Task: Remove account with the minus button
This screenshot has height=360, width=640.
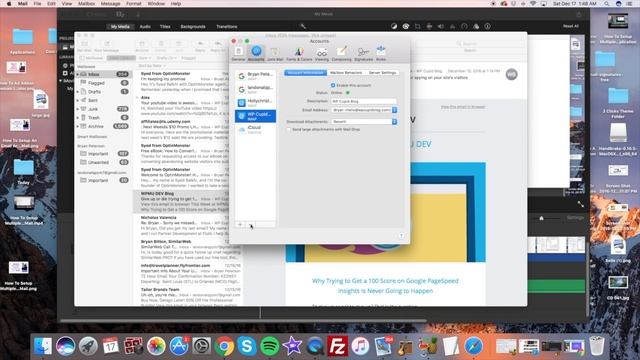Action: tap(251, 224)
